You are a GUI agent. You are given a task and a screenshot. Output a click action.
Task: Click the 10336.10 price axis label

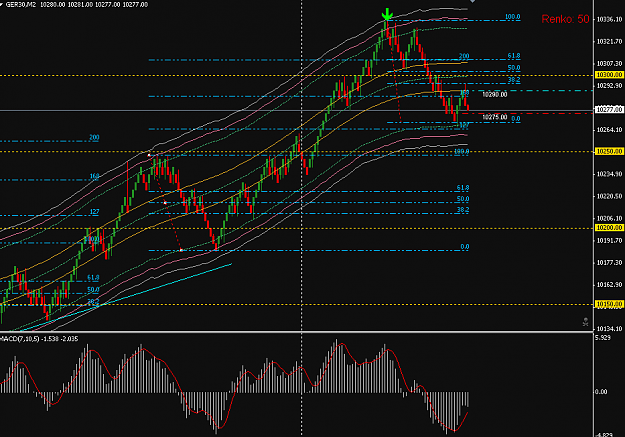click(x=609, y=19)
